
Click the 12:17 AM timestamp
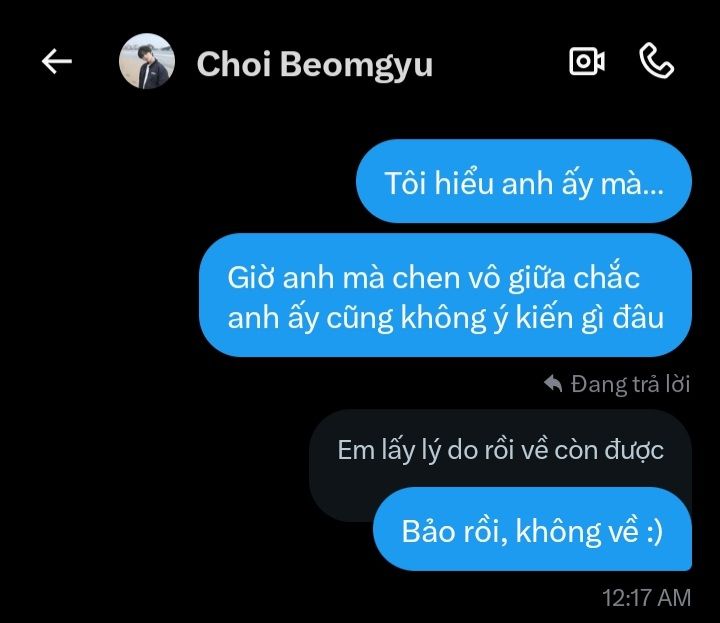pyautogui.click(x=647, y=598)
